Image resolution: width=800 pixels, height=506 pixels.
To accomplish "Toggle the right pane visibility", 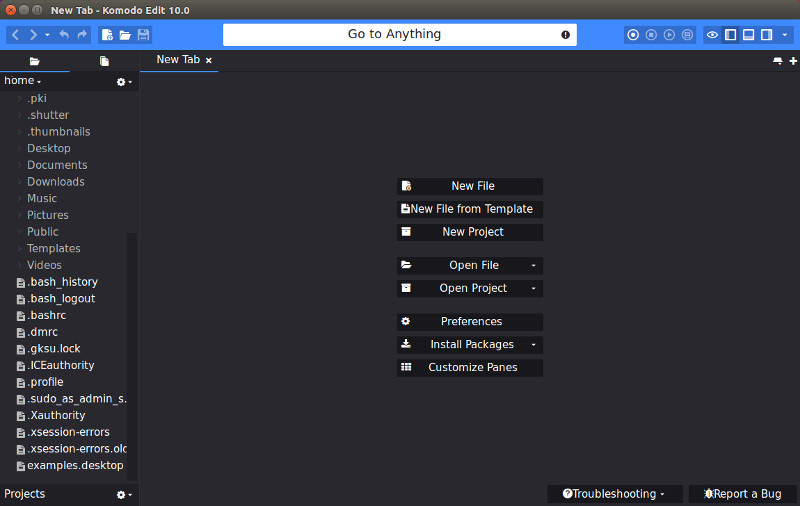I will (766, 35).
